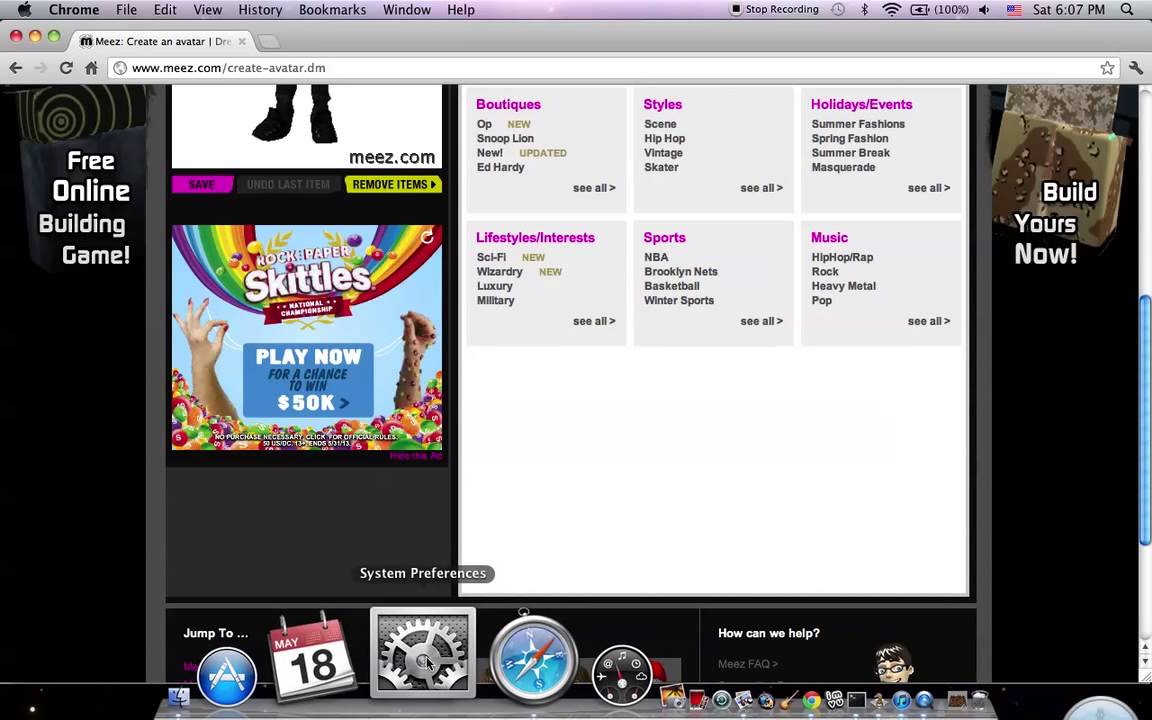The width and height of the screenshot is (1152, 720).
Task: Open the Apple menu
Action: click(24, 10)
